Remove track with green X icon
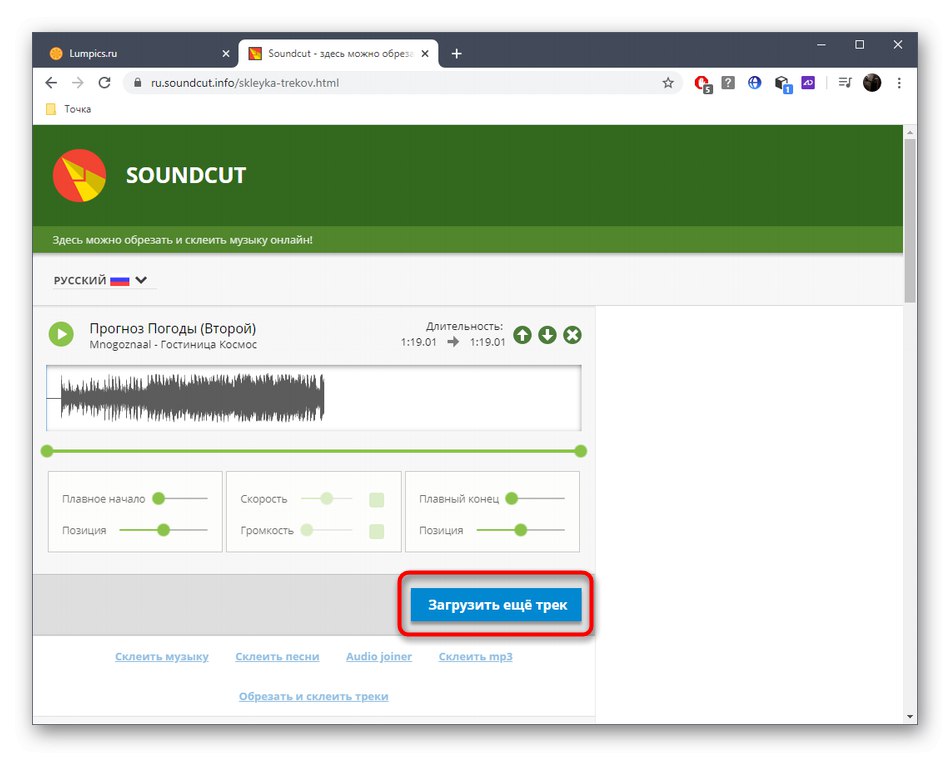Viewport: 950px width, 757px height. 572,335
